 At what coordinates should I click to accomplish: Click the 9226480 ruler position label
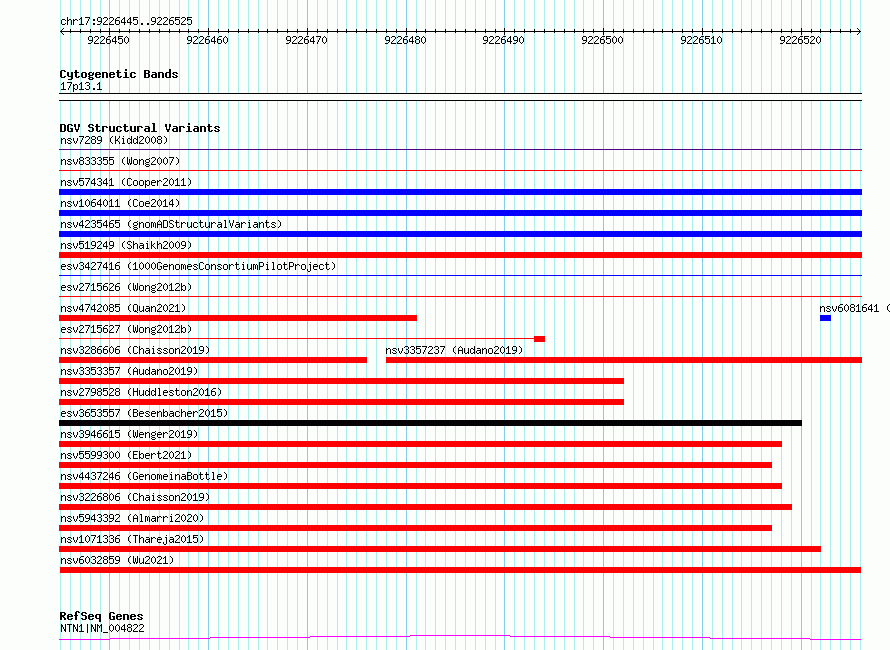click(x=405, y=40)
